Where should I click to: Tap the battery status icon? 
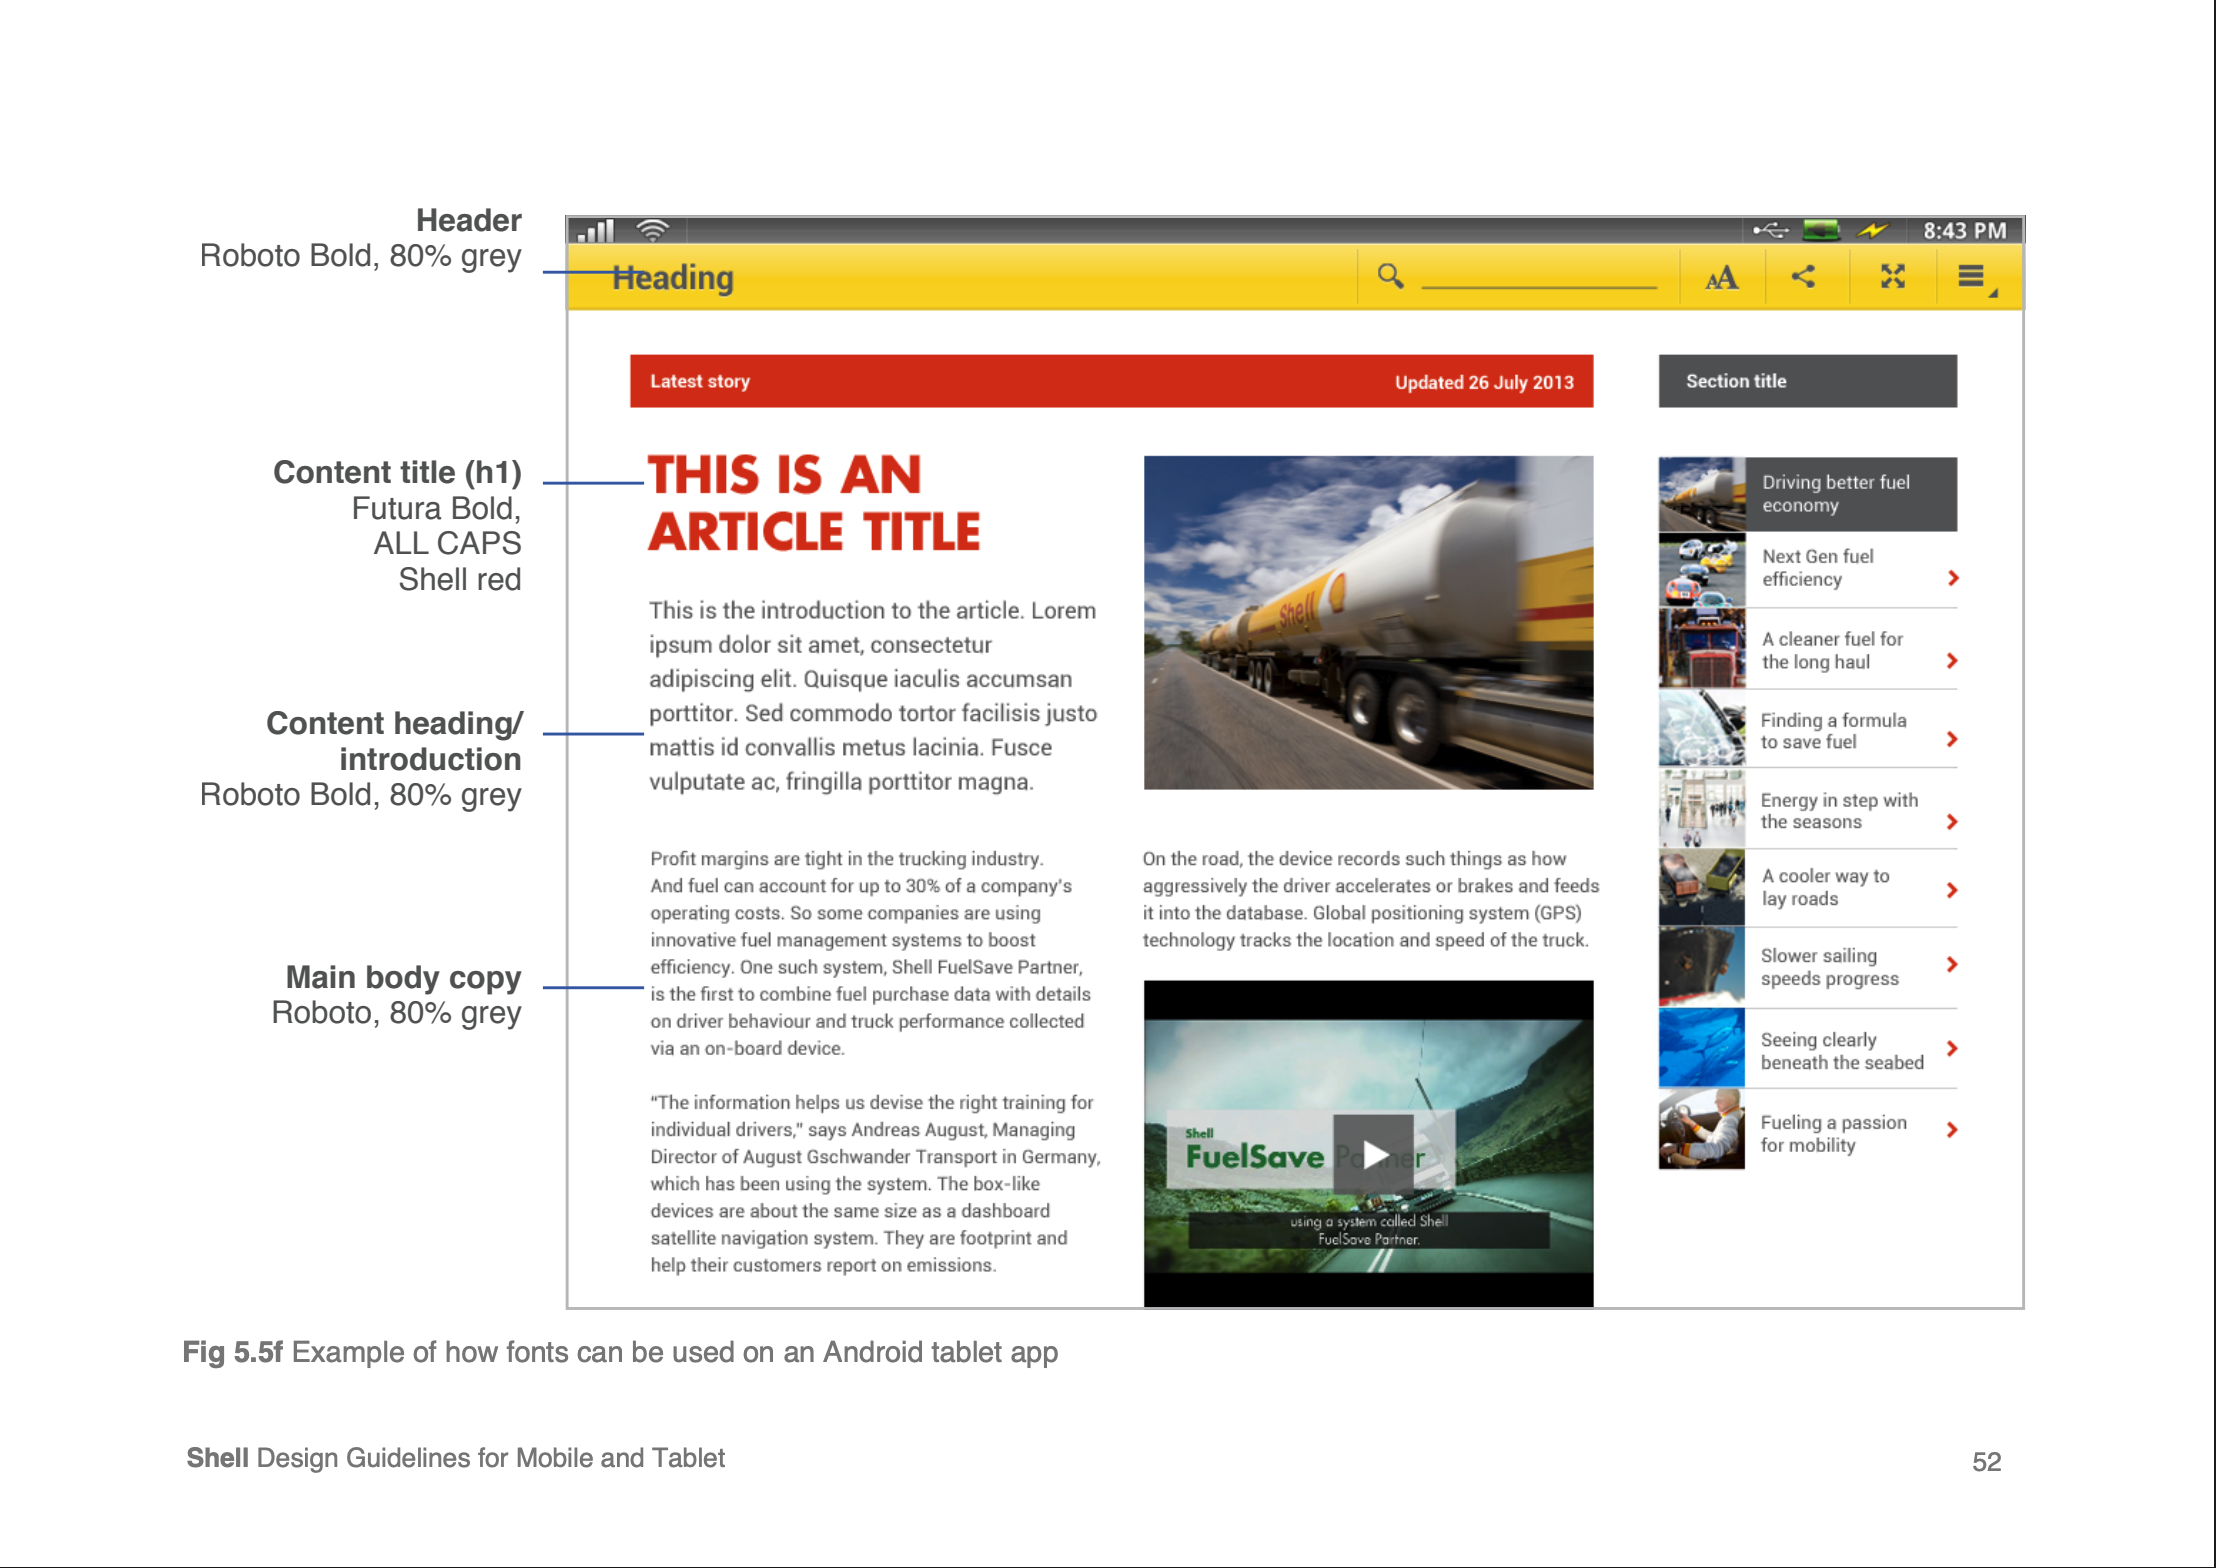(x=1821, y=231)
